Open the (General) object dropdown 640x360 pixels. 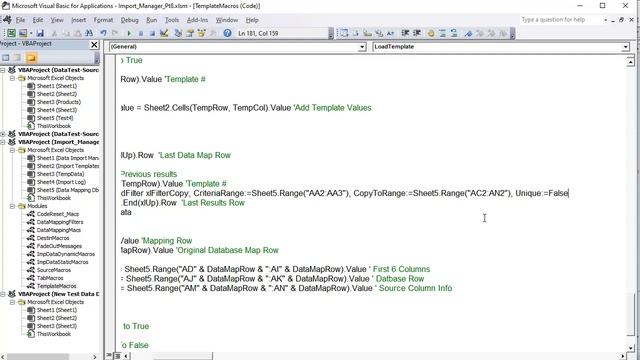click(362, 47)
